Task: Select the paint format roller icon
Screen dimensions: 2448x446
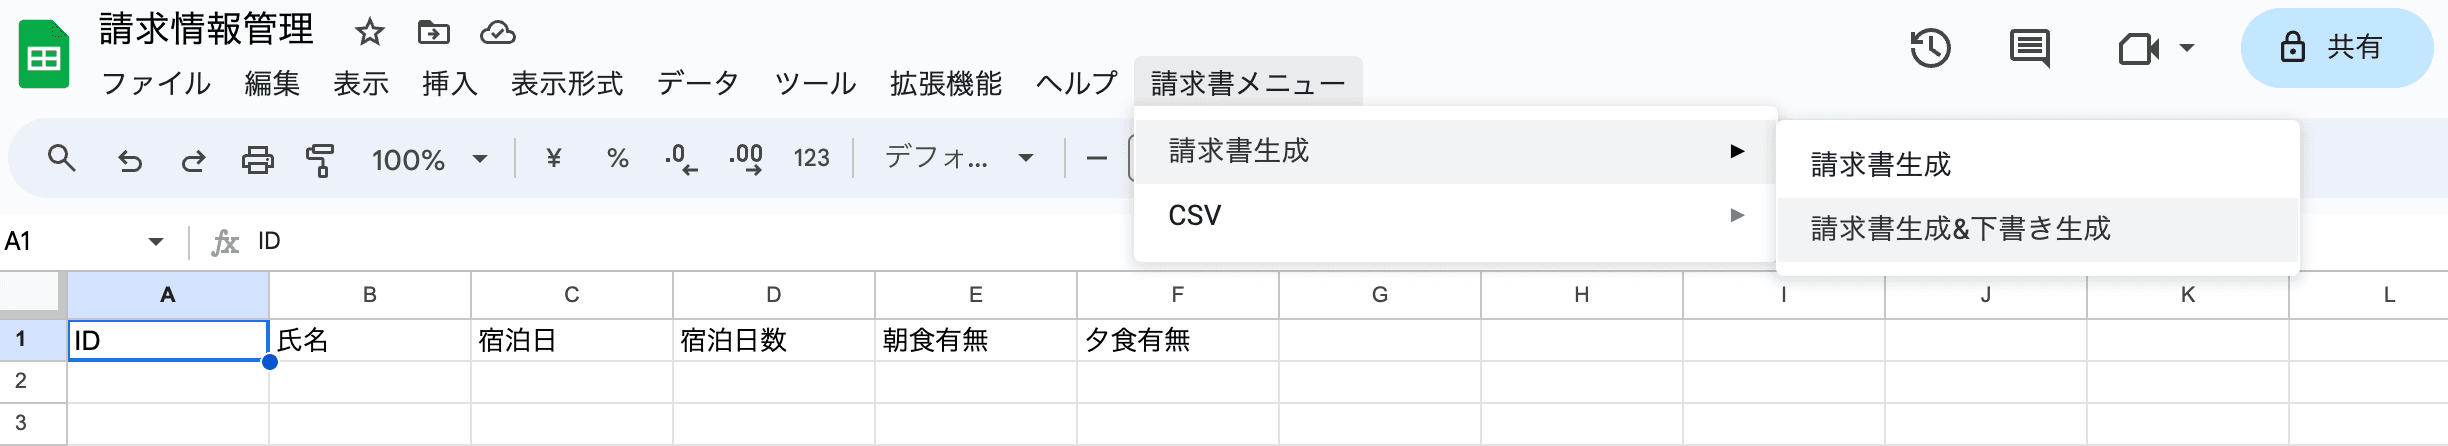Action: point(320,159)
